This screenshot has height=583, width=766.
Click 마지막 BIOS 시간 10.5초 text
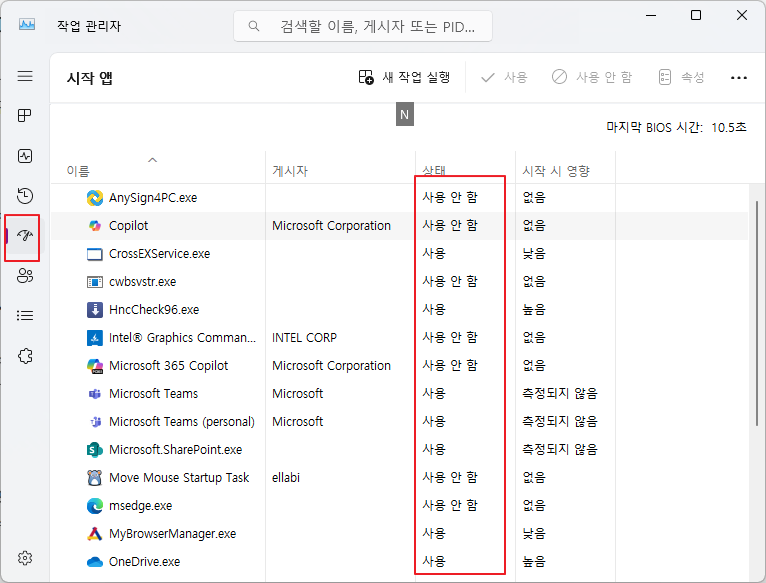tap(676, 128)
